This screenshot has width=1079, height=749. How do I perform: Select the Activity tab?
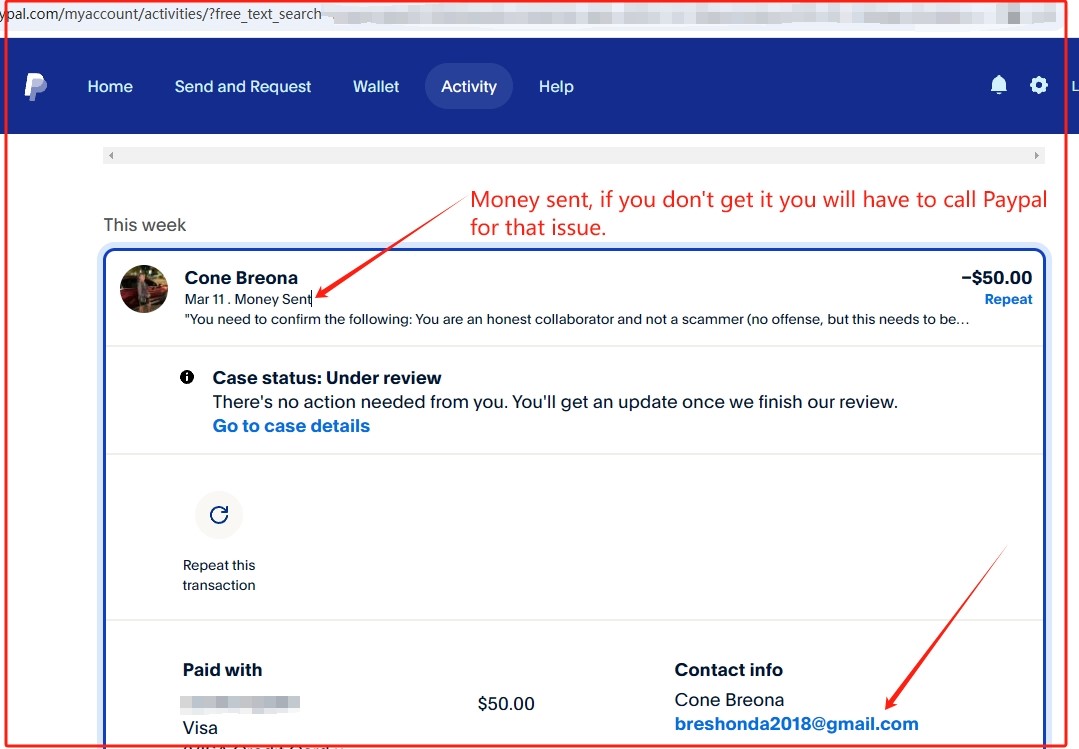coord(469,87)
